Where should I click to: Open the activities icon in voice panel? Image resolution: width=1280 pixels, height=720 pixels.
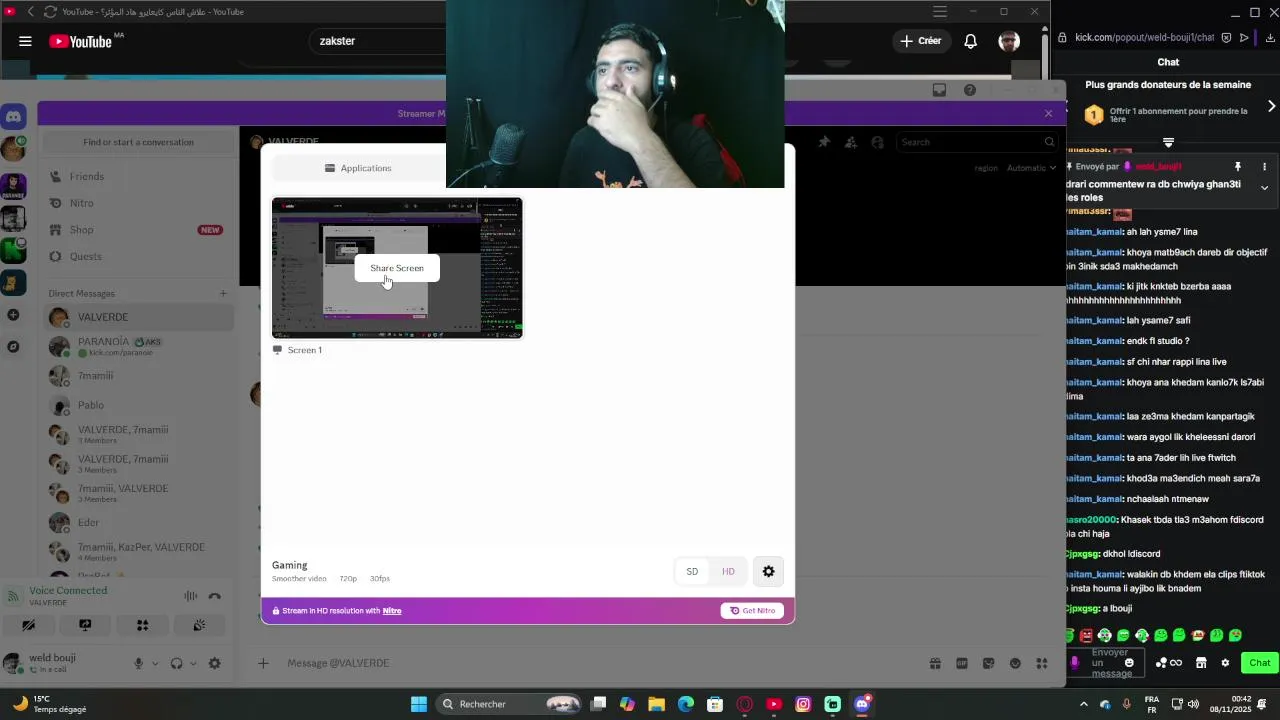142,625
